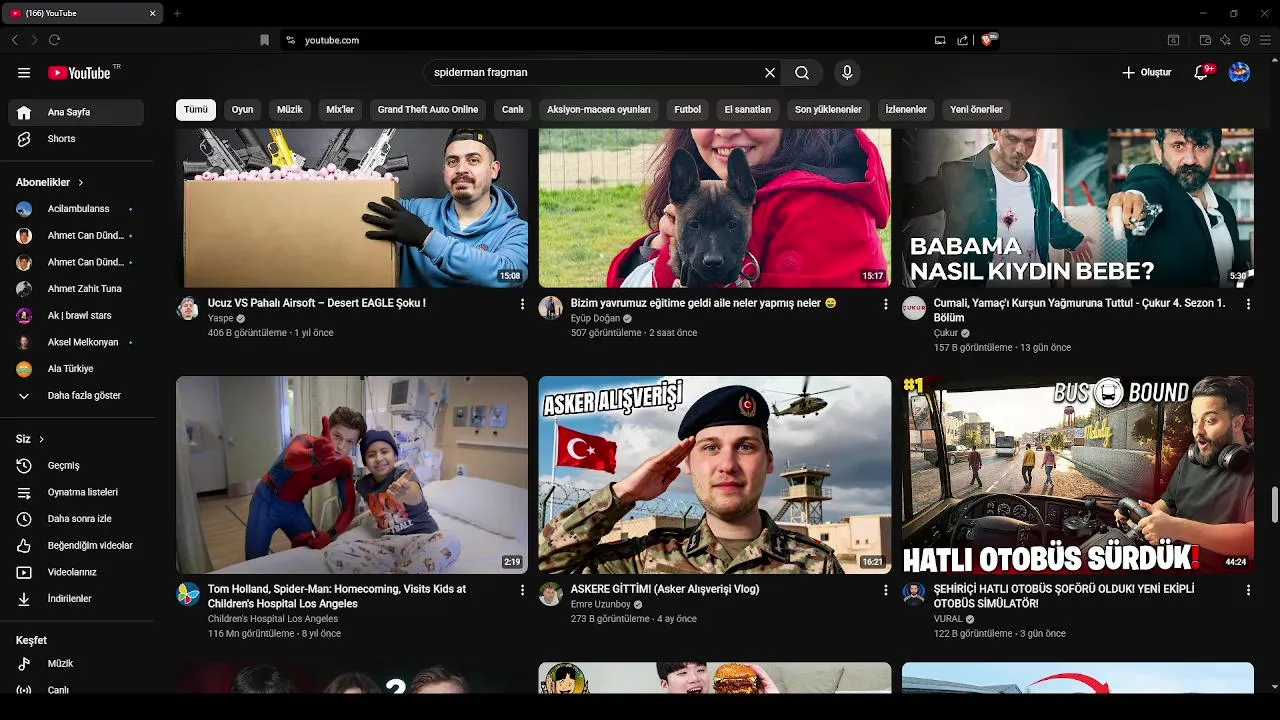Image resolution: width=1280 pixels, height=720 pixels.
Task: Select the Yeni öneriler chip
Action: pyautogui.click(x=976, y=110)
